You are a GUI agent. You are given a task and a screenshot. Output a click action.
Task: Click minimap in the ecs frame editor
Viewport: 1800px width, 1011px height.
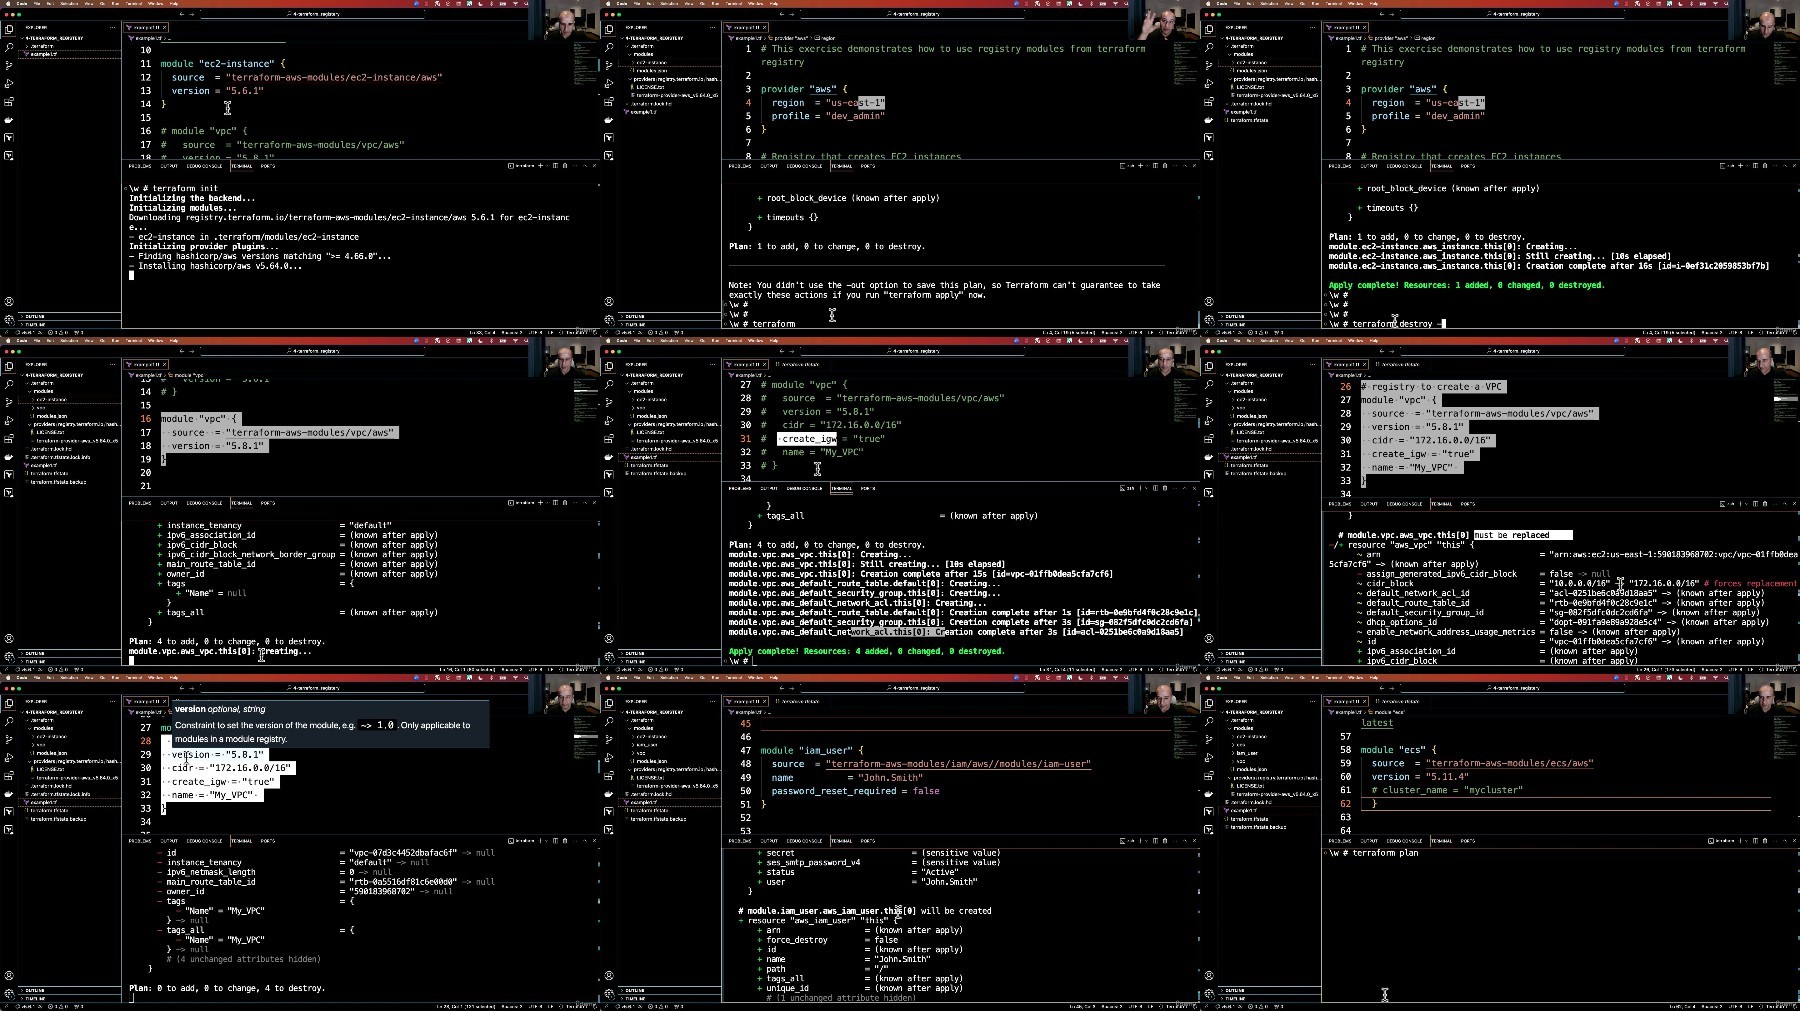(1785, 735)
